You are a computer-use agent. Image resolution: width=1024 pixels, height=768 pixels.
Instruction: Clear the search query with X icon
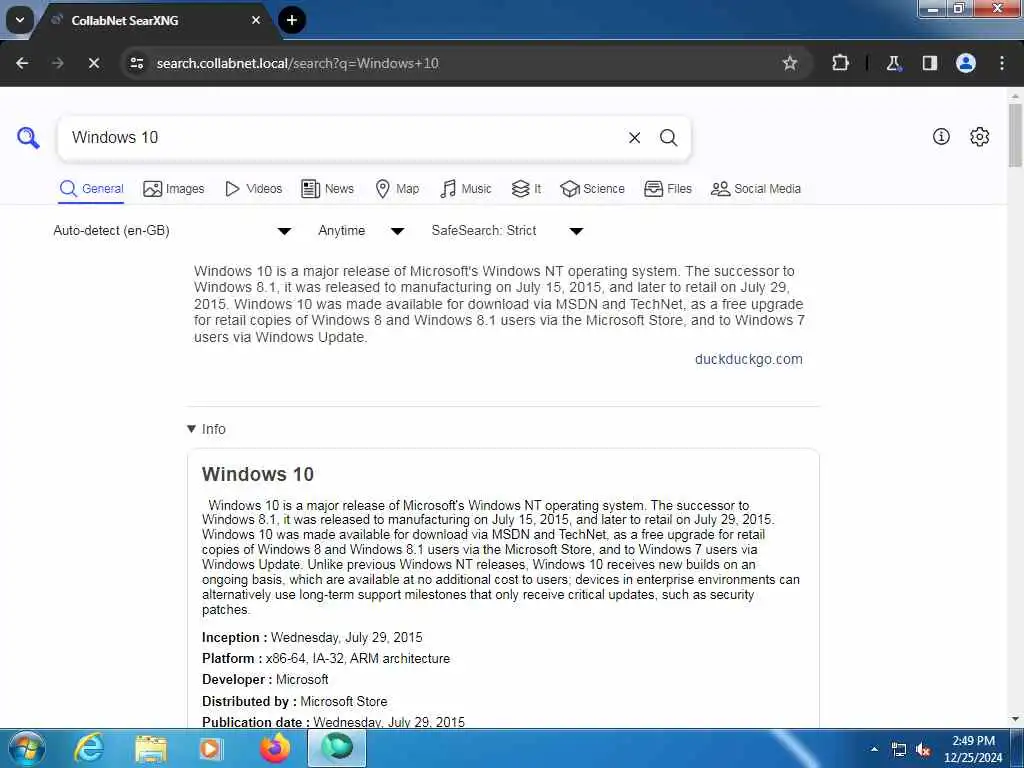tap(634, 138)
